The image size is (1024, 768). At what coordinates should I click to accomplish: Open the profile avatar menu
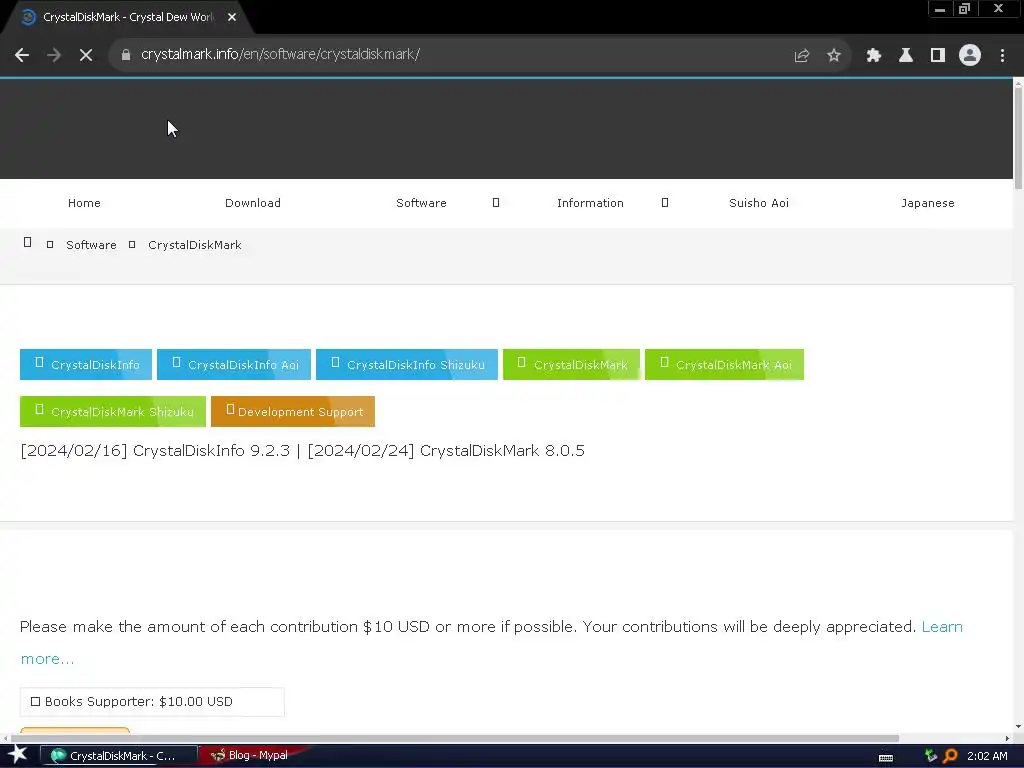coord(970,56)
